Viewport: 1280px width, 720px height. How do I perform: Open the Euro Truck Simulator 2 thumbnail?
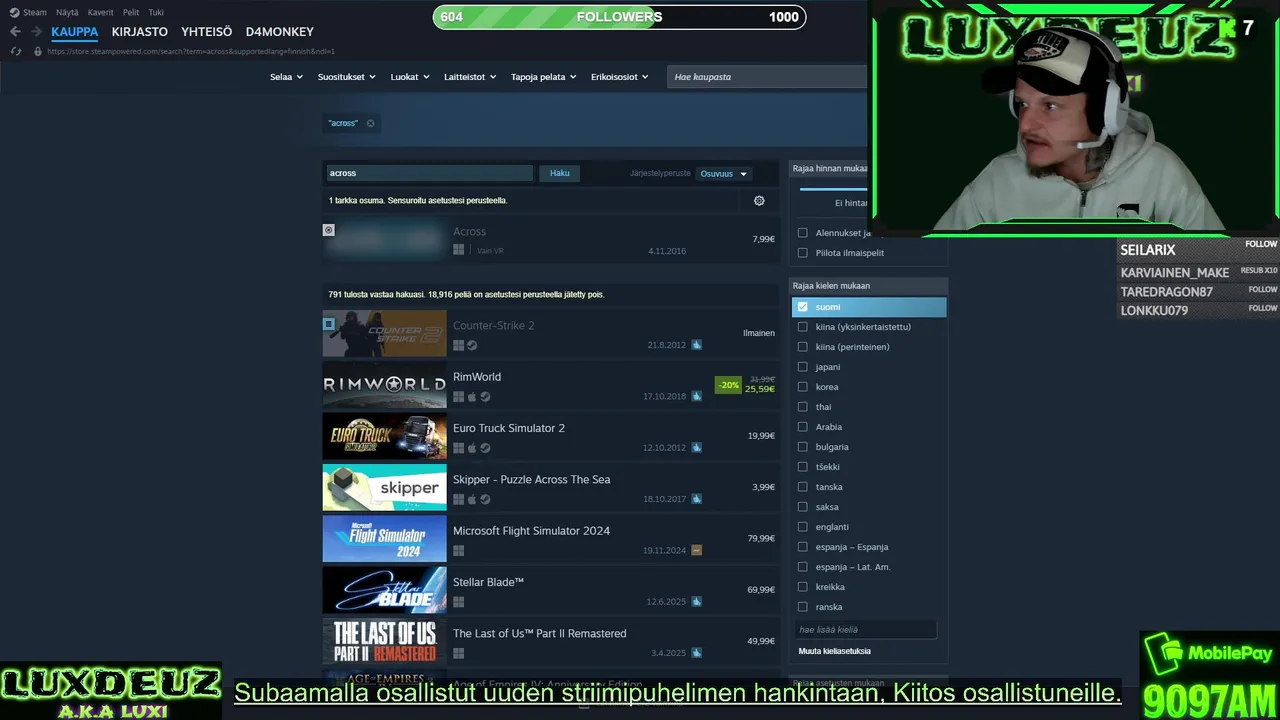(384, 436)
